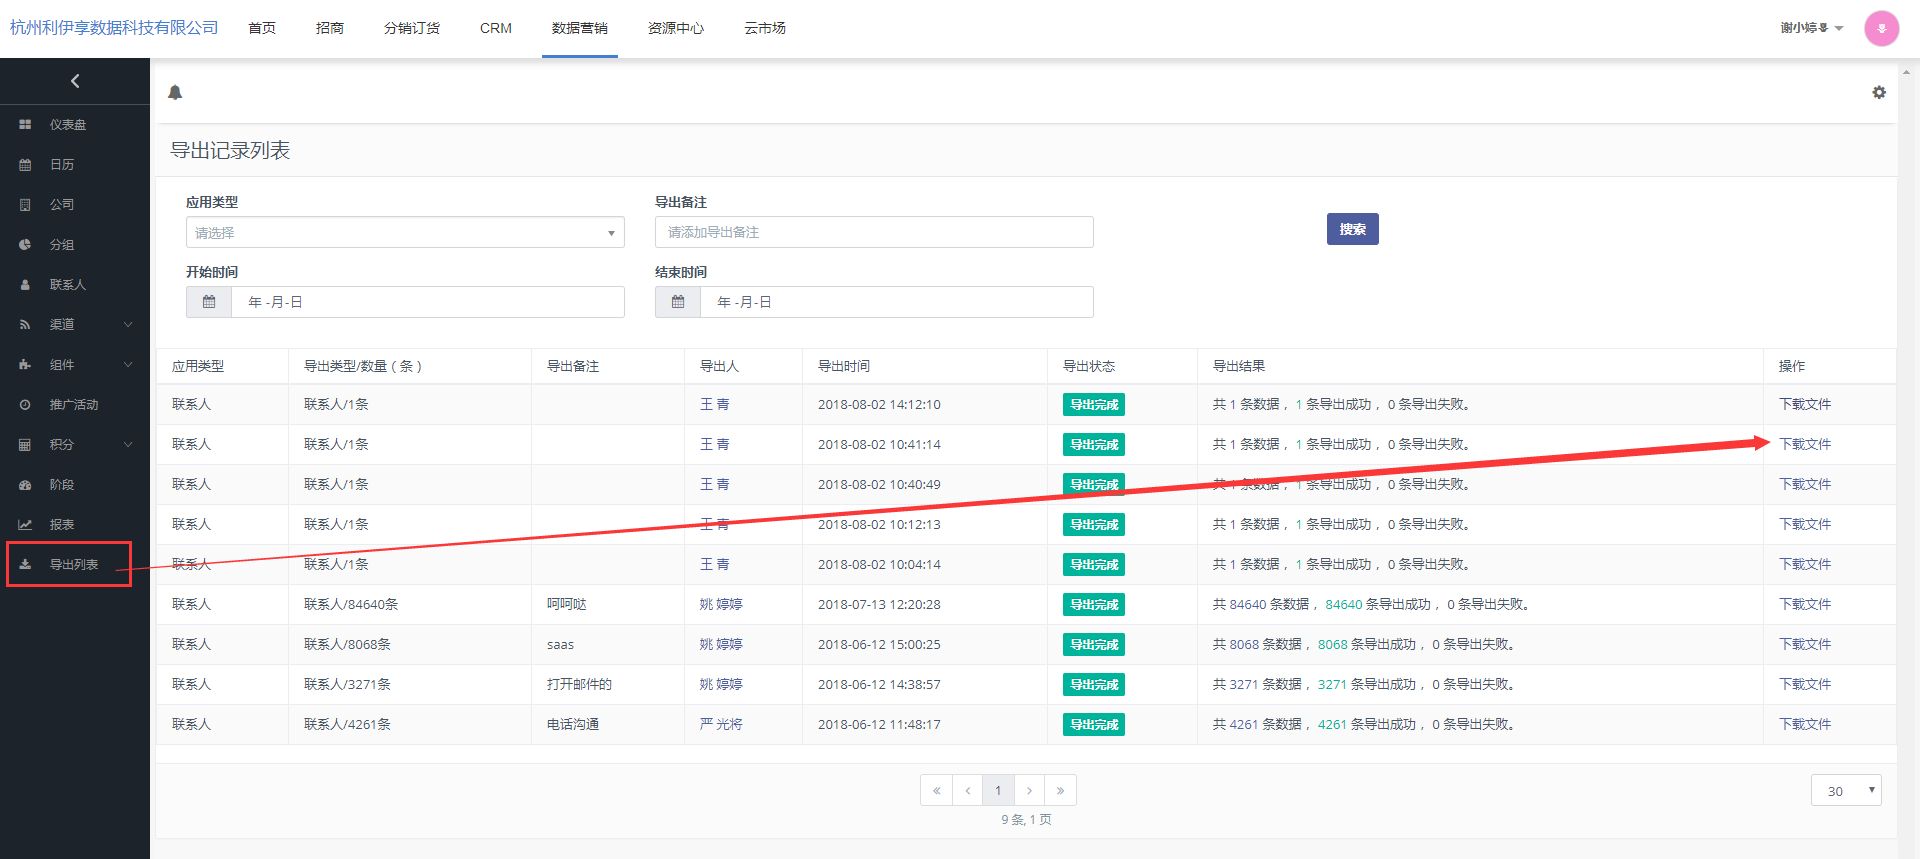
Task: Open the 应用类型 dropdown
Action: click(405, 233)
